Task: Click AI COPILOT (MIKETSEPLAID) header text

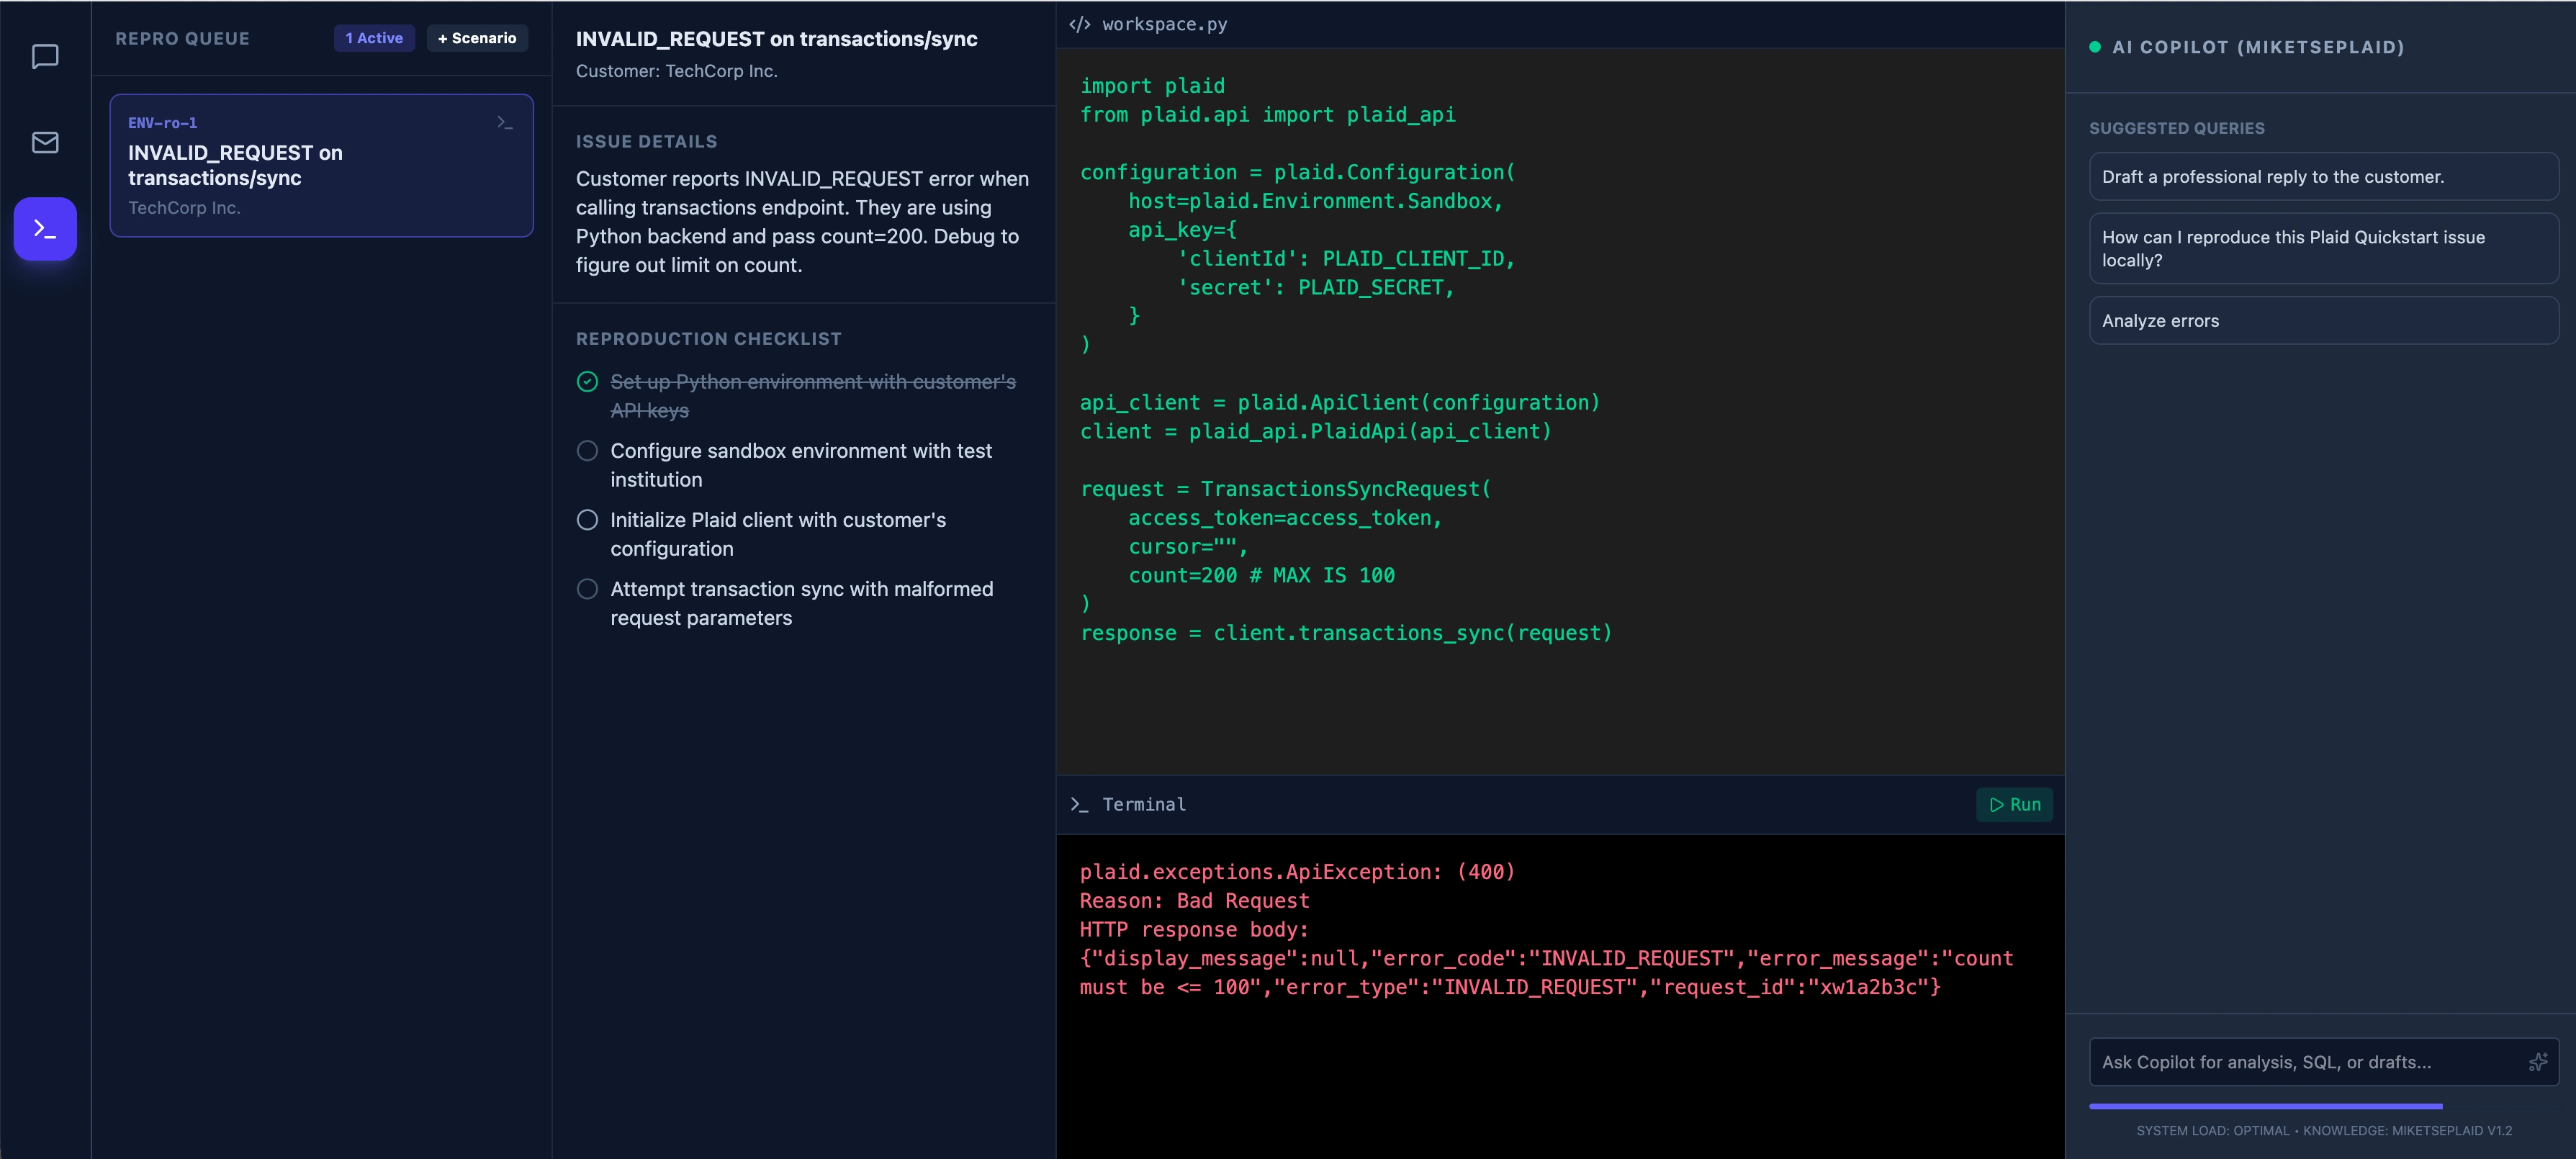Action: click(2258, 47)
